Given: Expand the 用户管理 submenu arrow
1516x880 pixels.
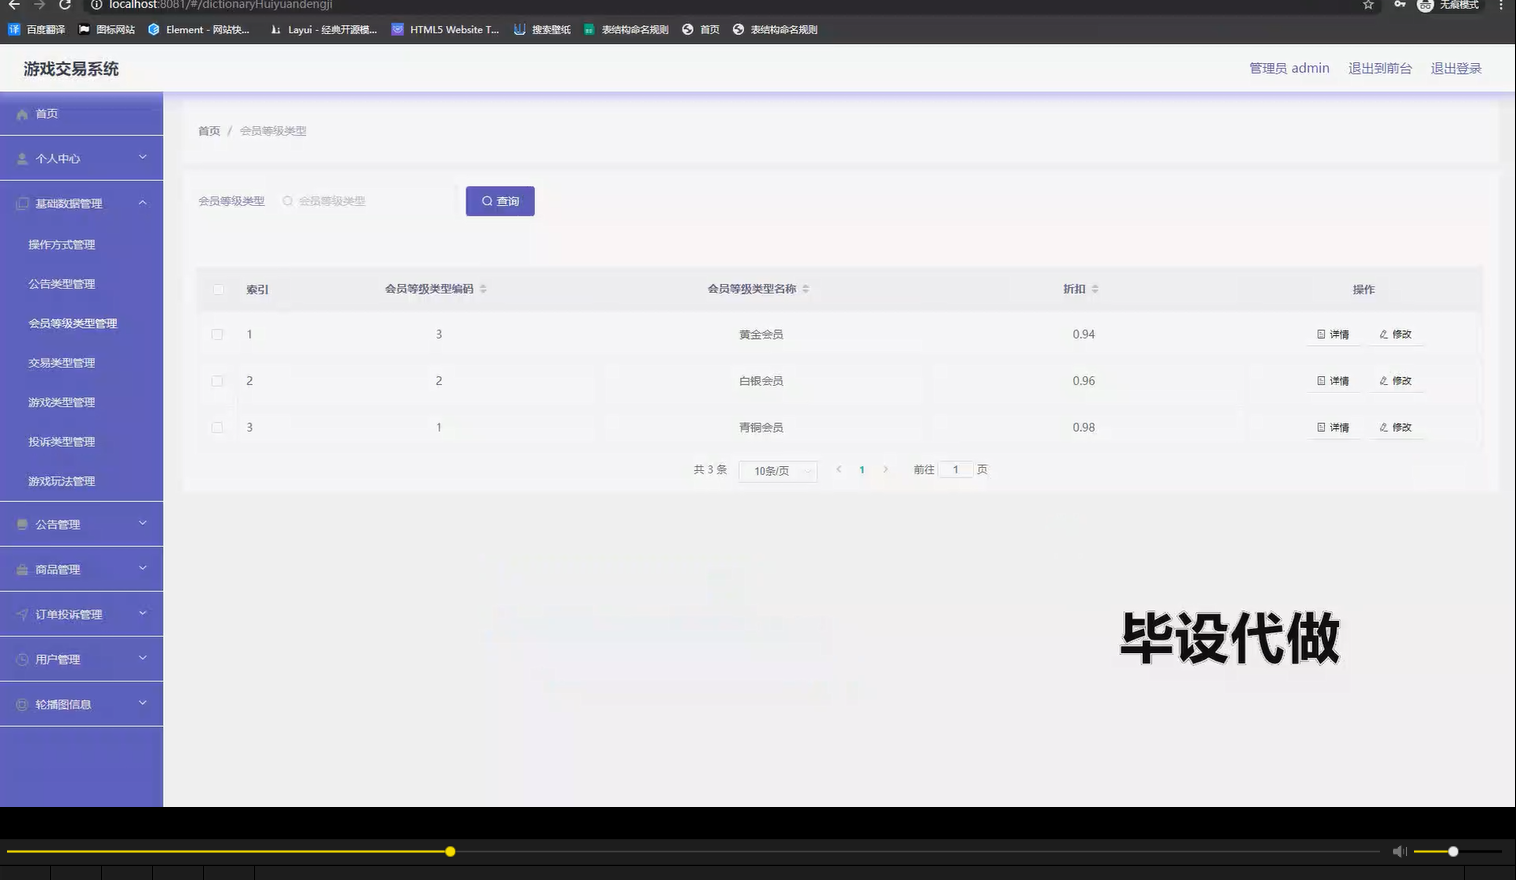Looking at the screenshot, I should pyautogui.click(x=143, y=658).
